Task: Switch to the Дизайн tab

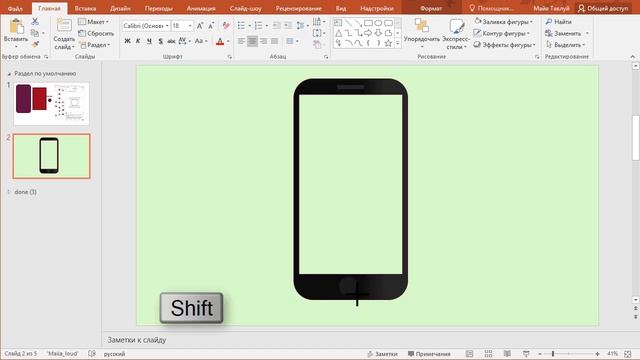Action: pyautogui.click(x=120, y=8)
